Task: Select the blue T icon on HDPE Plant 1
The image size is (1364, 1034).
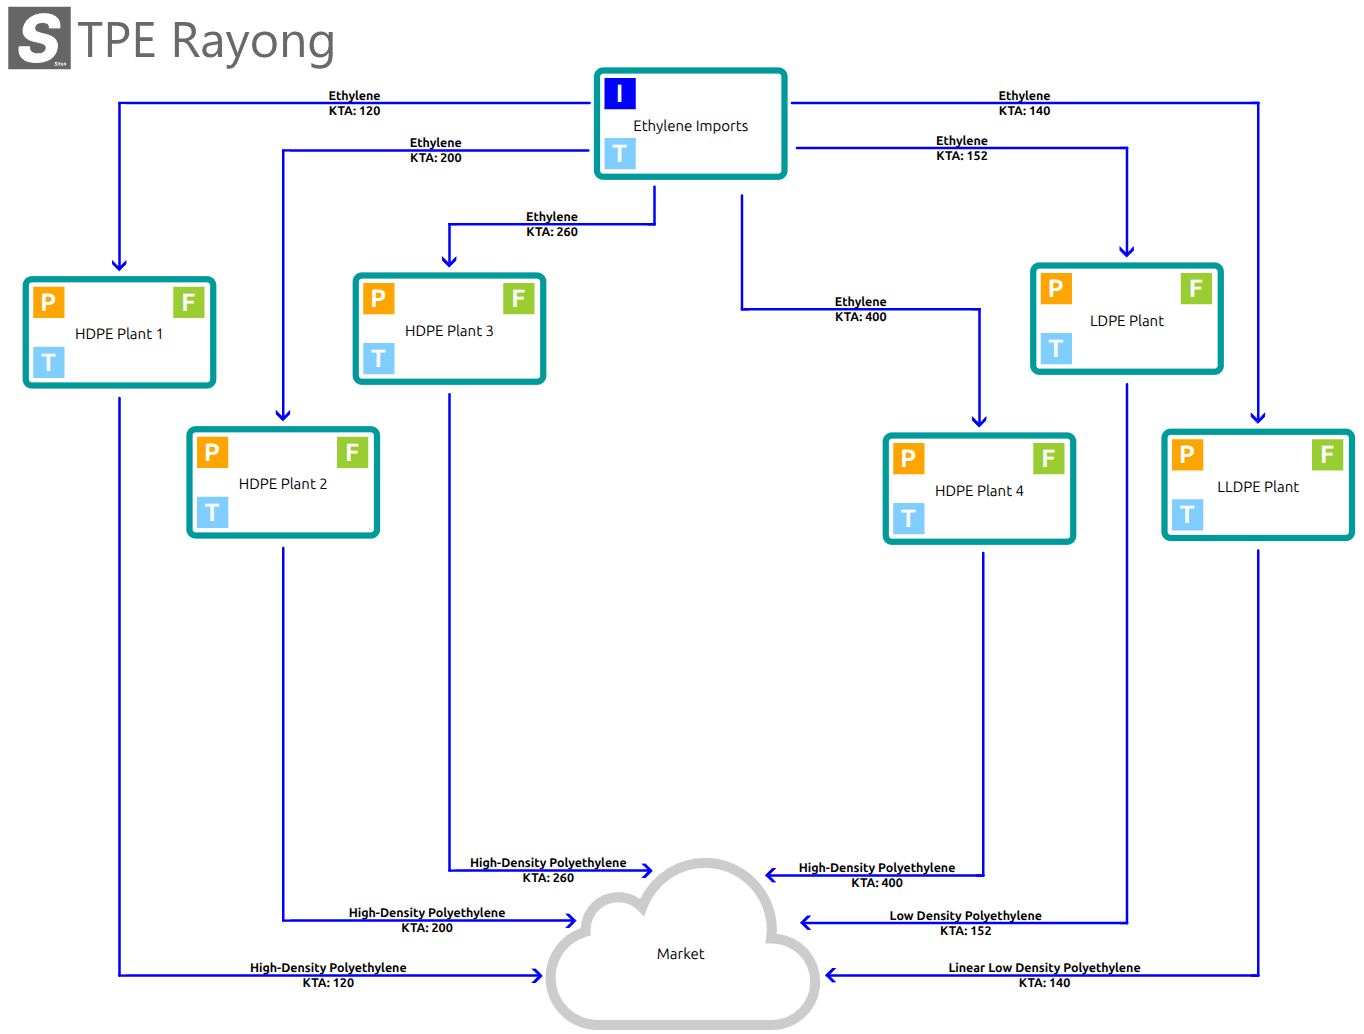Action: (x=48, y=361)
